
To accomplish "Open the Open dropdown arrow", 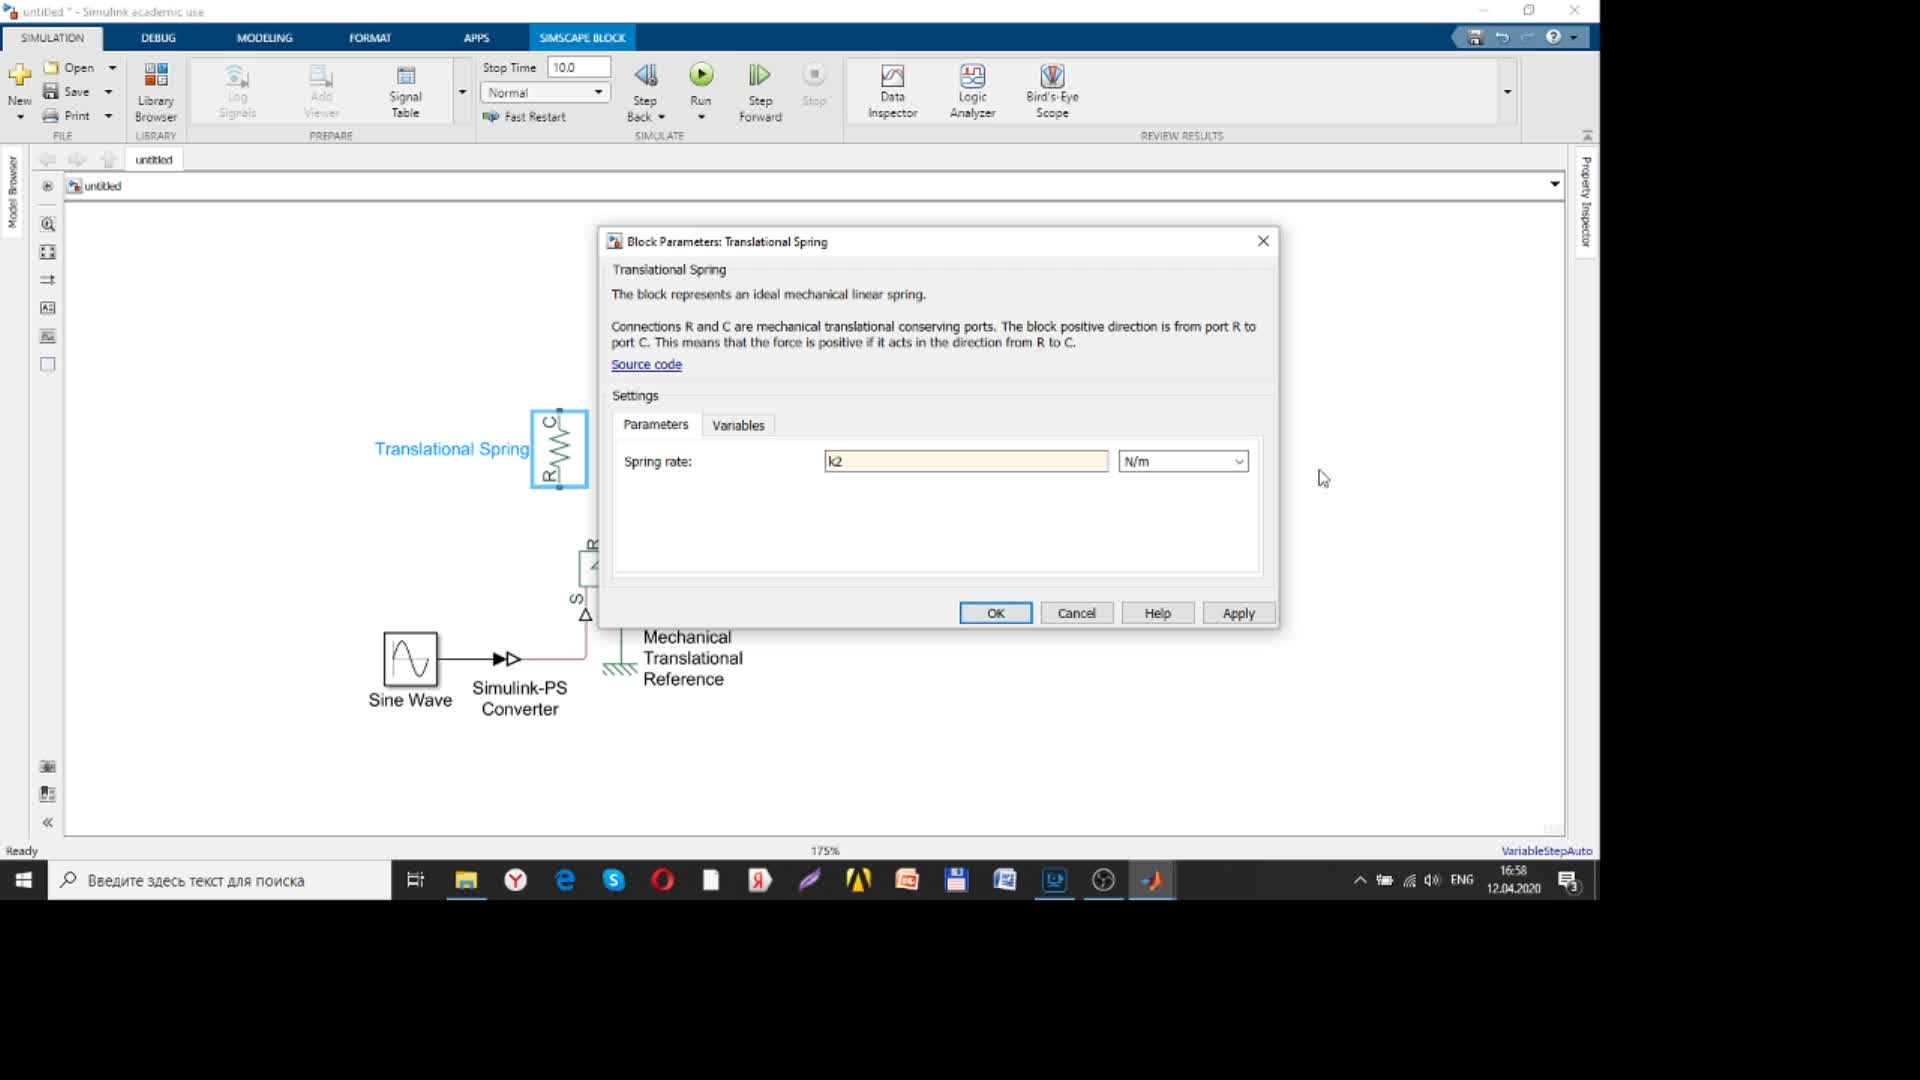I will click(112, 68).
